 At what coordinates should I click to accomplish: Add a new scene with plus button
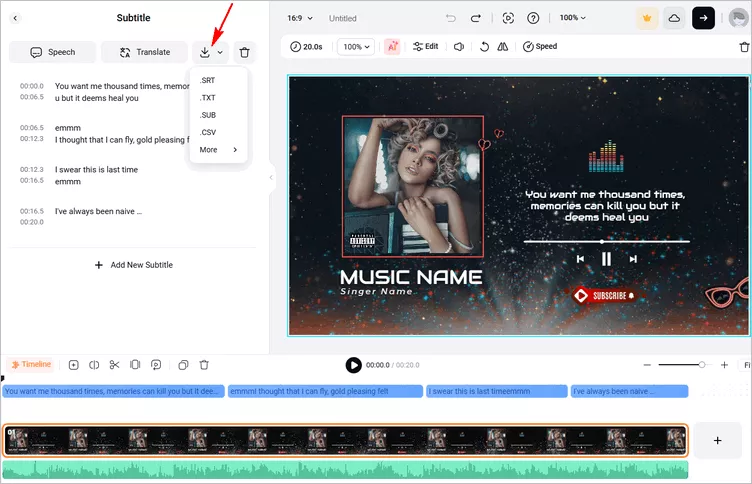(x=717, y=440)
